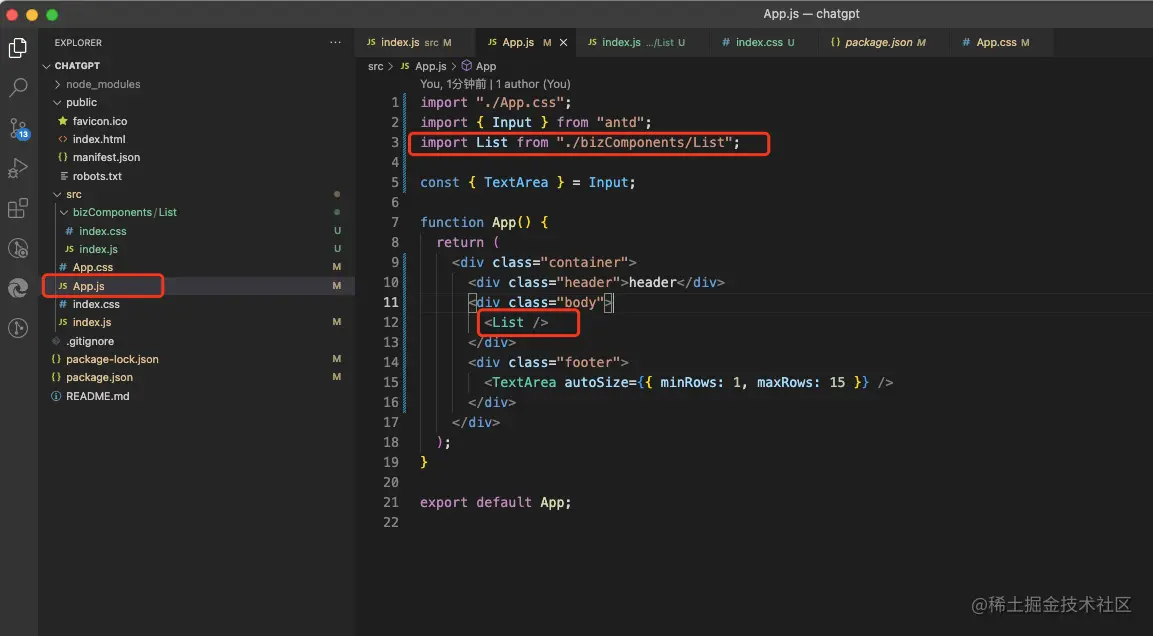Viewport: 1153px width, 636px height.
Task: Click the EXPLORER panel title
Action: click(78, 43)
